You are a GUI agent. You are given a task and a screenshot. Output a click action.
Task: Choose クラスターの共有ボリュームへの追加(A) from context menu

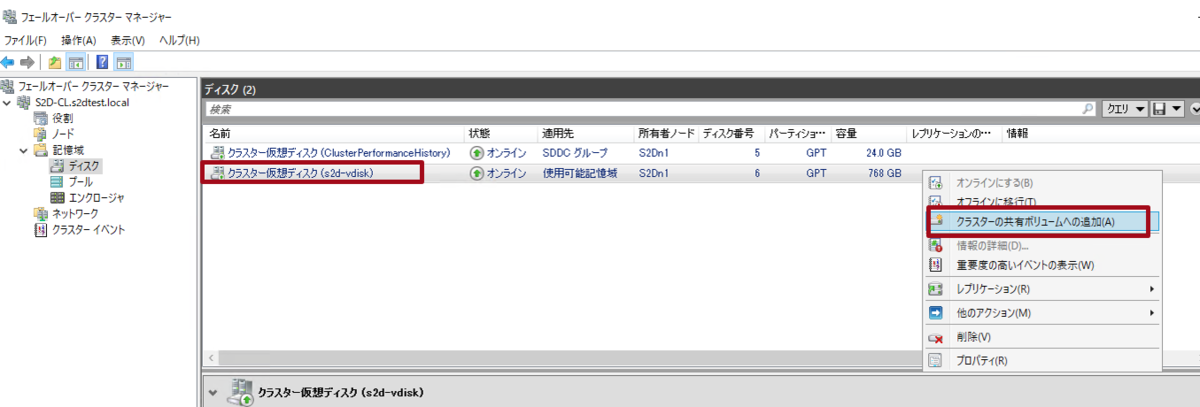pyautogui.click(x=1040, y=221)
